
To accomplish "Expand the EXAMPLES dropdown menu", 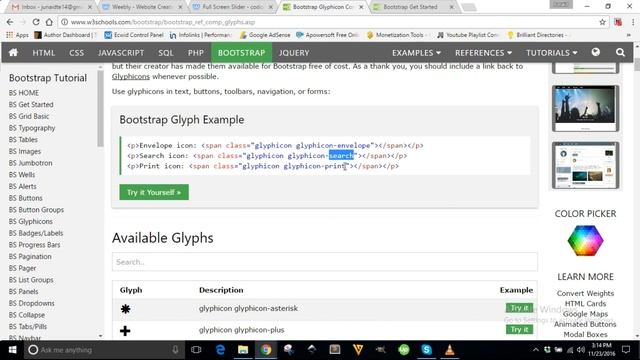I will 416,53.
